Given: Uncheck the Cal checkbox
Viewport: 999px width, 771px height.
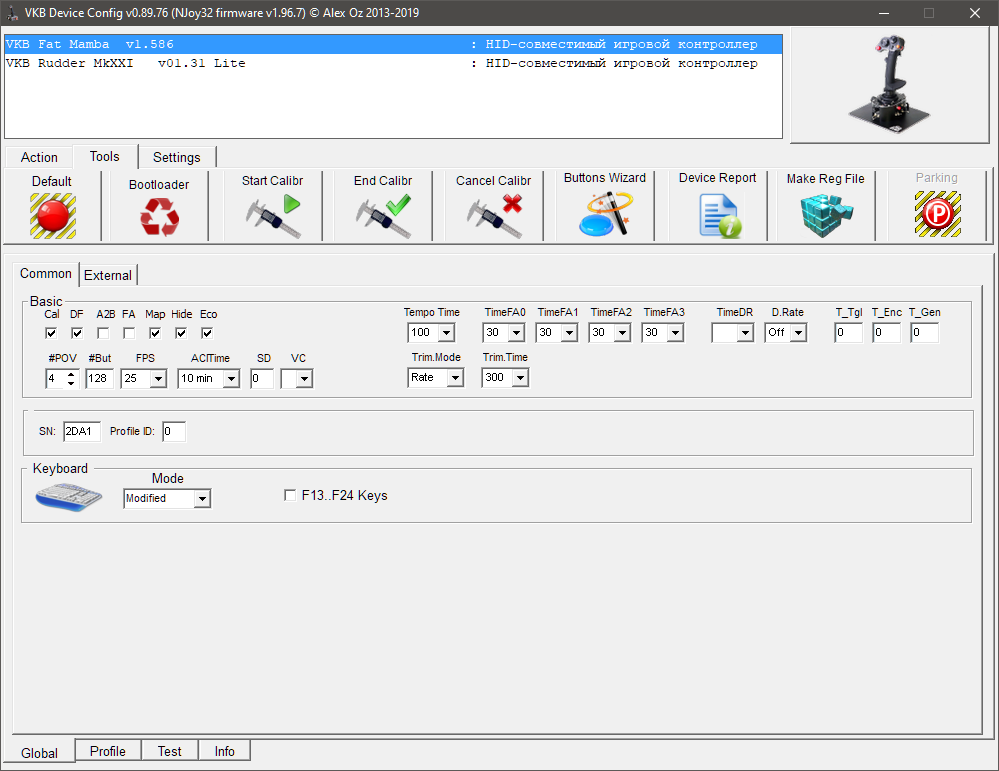Looking at the screenshot, I should coord(51,333).
